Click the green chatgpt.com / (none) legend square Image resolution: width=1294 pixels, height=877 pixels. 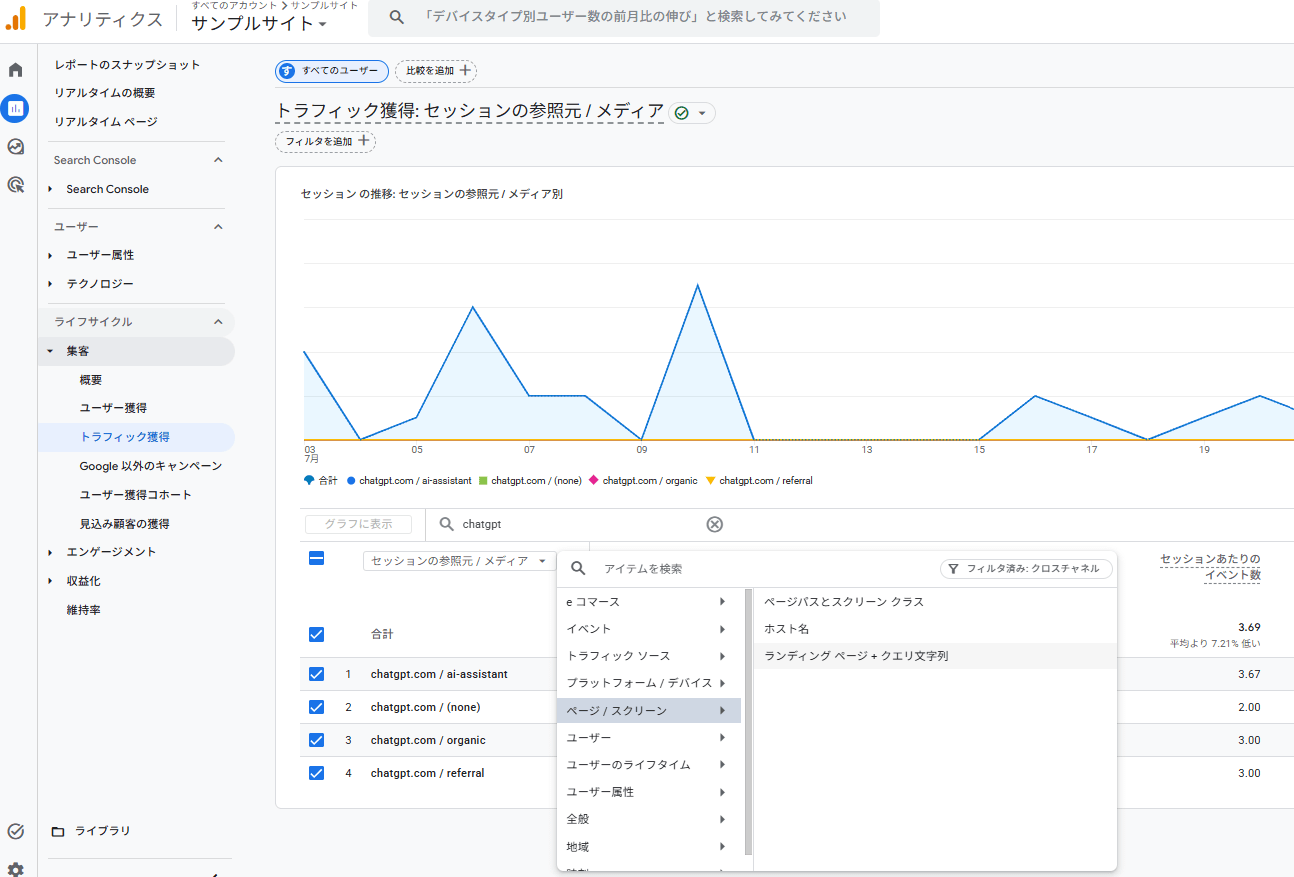click(x=483, y=481)
